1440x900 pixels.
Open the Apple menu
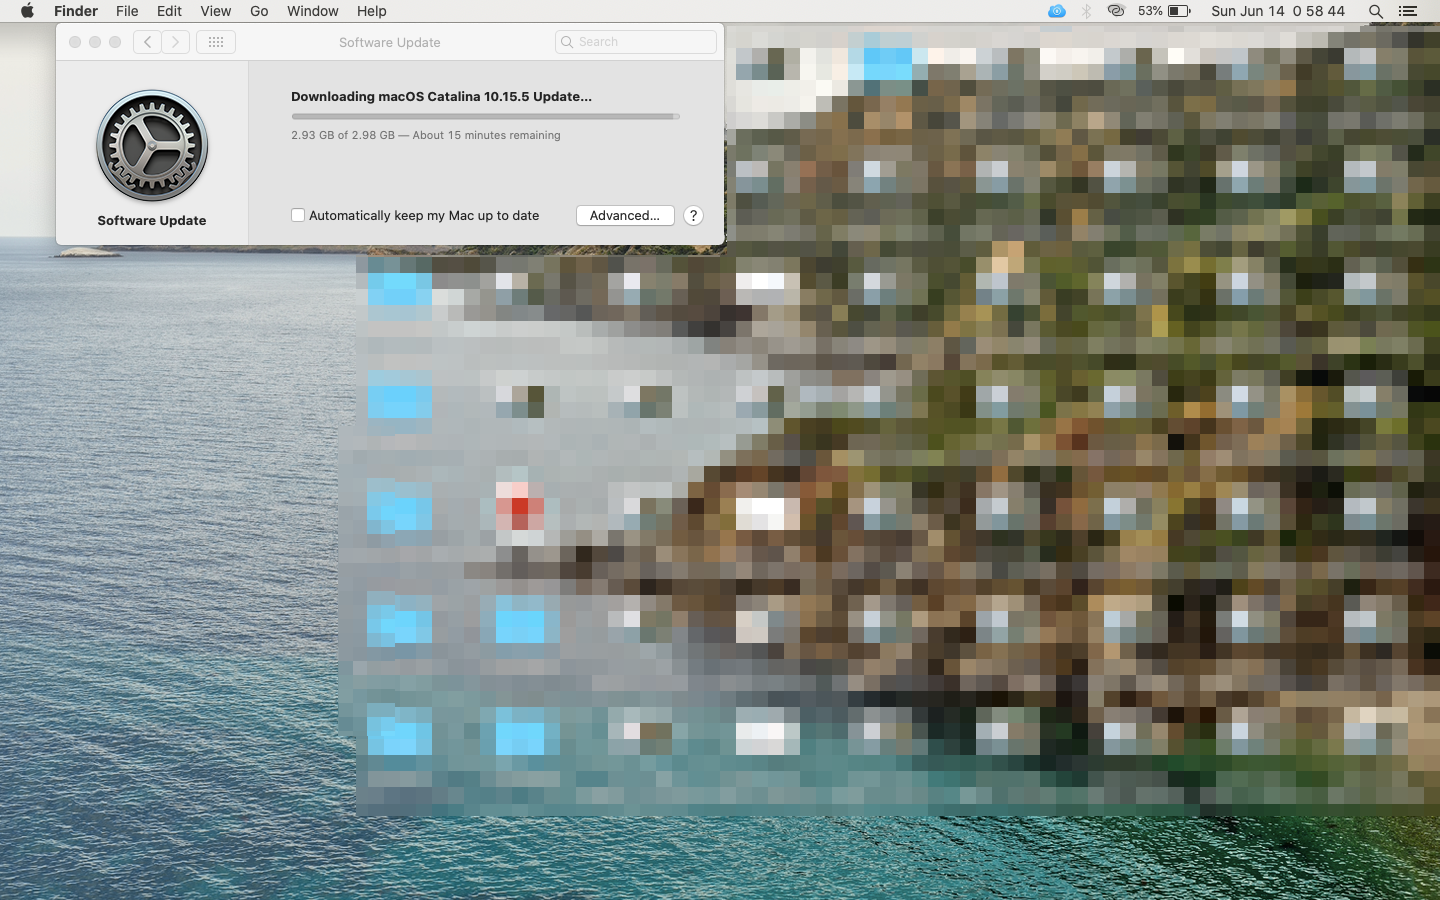[x=27, y=11]
